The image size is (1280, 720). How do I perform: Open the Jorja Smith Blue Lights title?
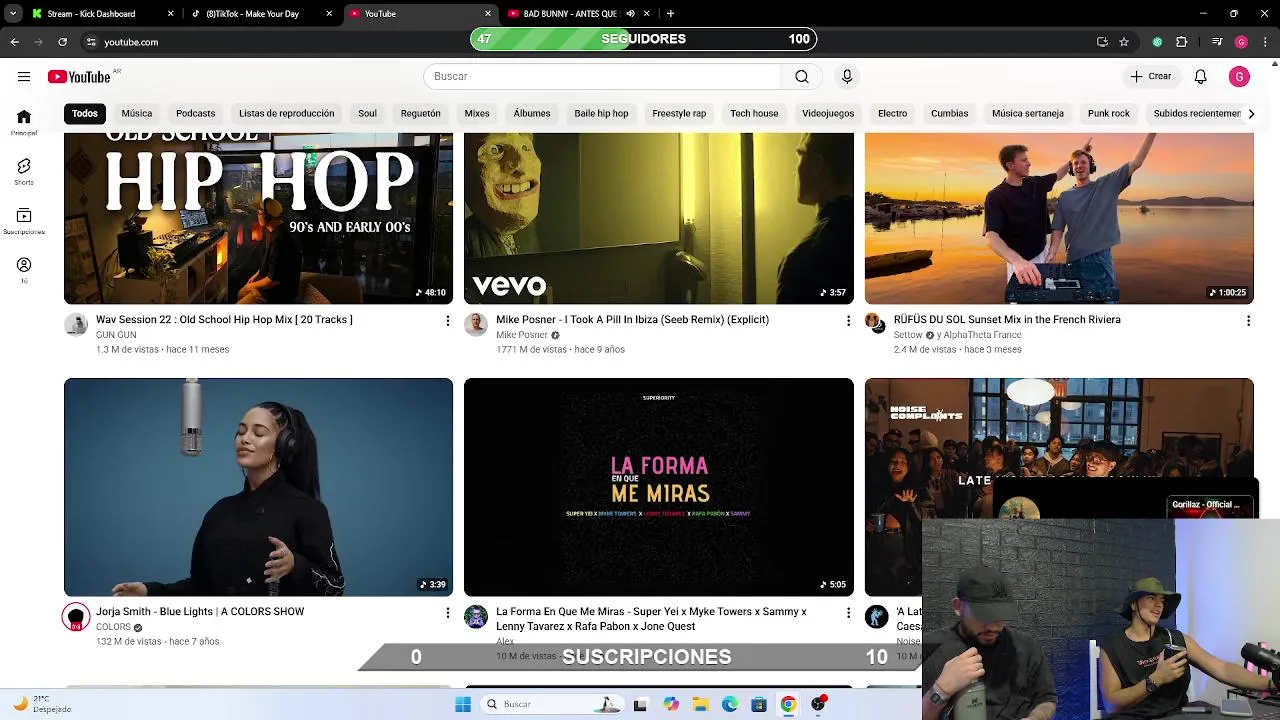tap(200, 612)
